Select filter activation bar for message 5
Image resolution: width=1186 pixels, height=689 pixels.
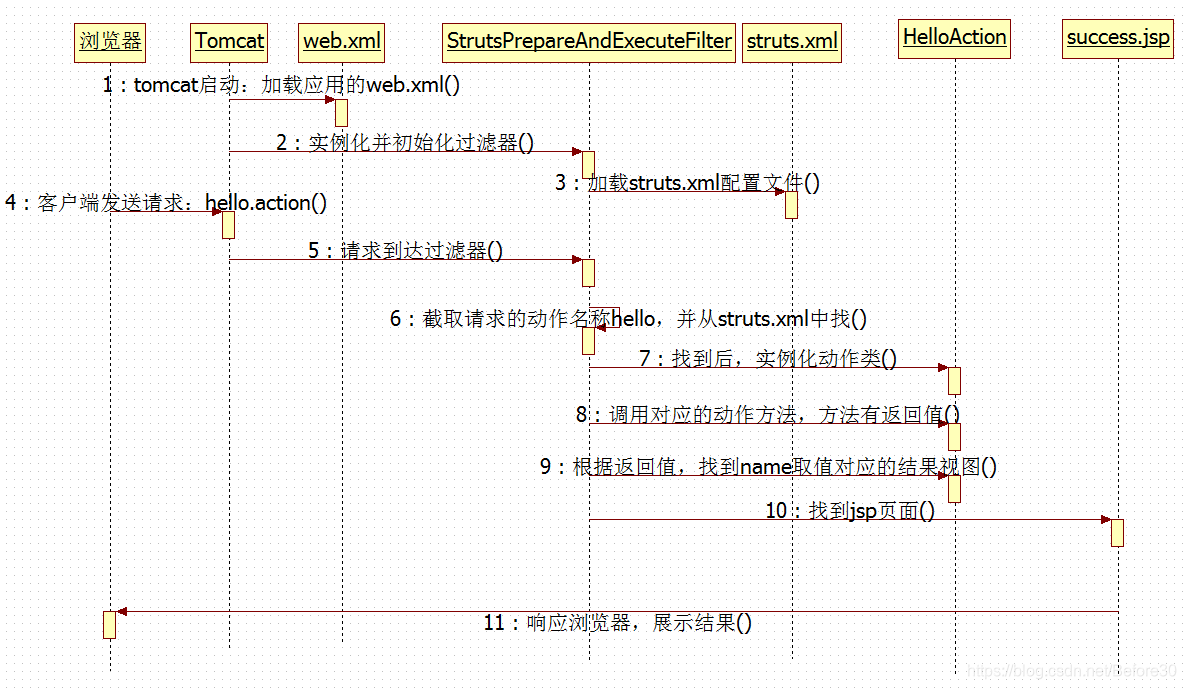click(x=588, y=273)
